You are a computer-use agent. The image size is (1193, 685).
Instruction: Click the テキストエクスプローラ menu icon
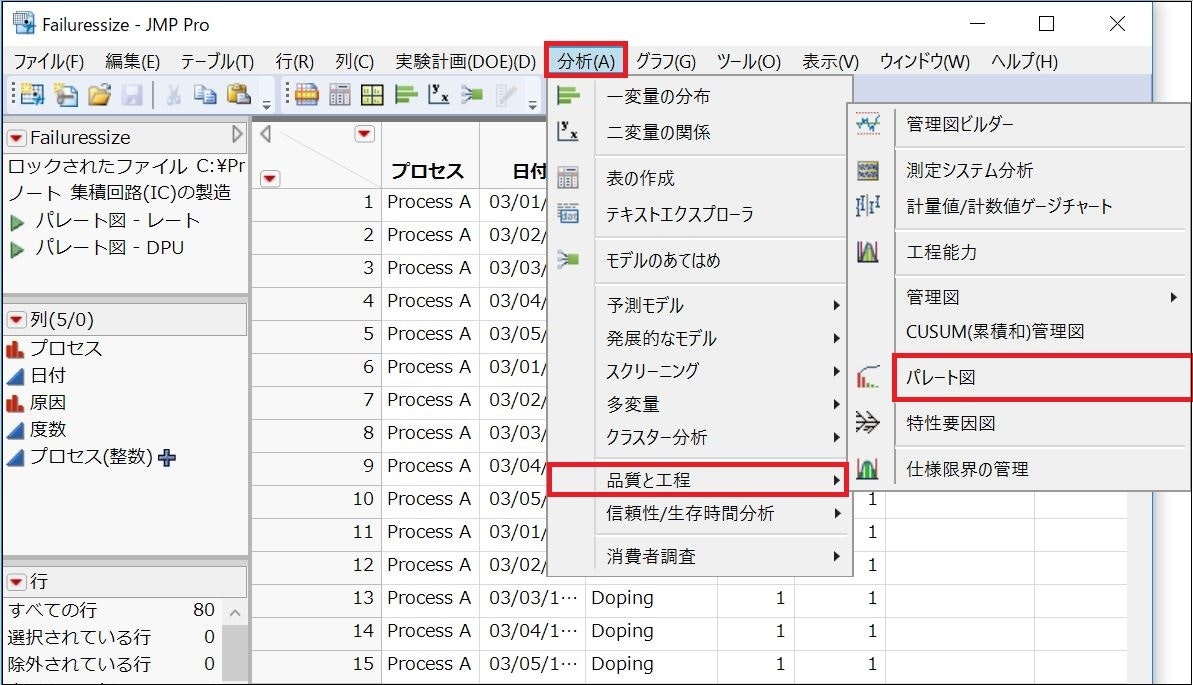[568, 213]
